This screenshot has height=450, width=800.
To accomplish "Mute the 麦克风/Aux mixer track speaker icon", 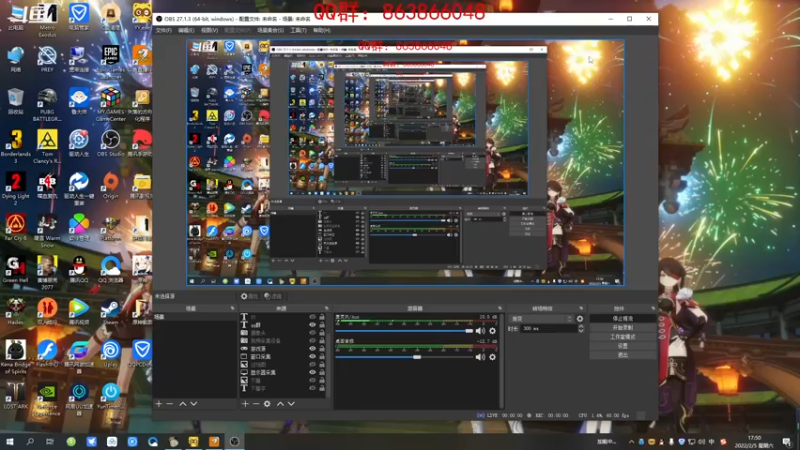I will [480, 331].
